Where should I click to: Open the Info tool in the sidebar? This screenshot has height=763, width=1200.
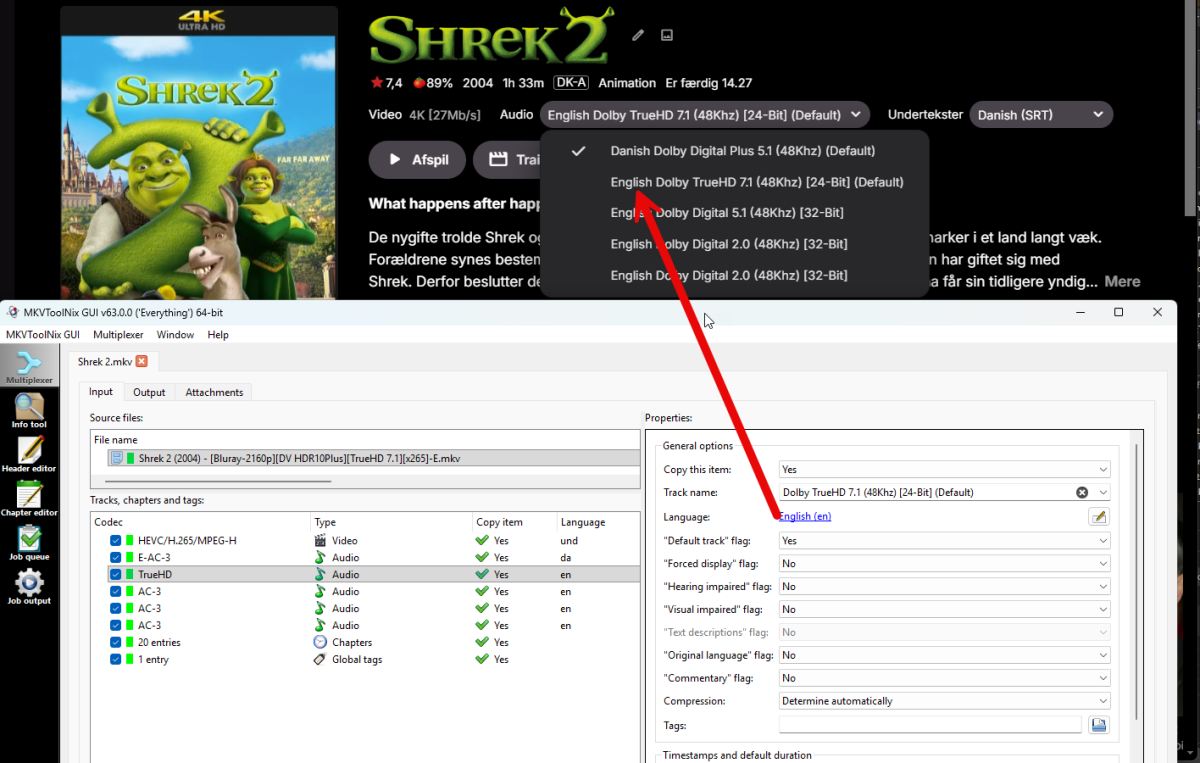click(x=29, y=410)
